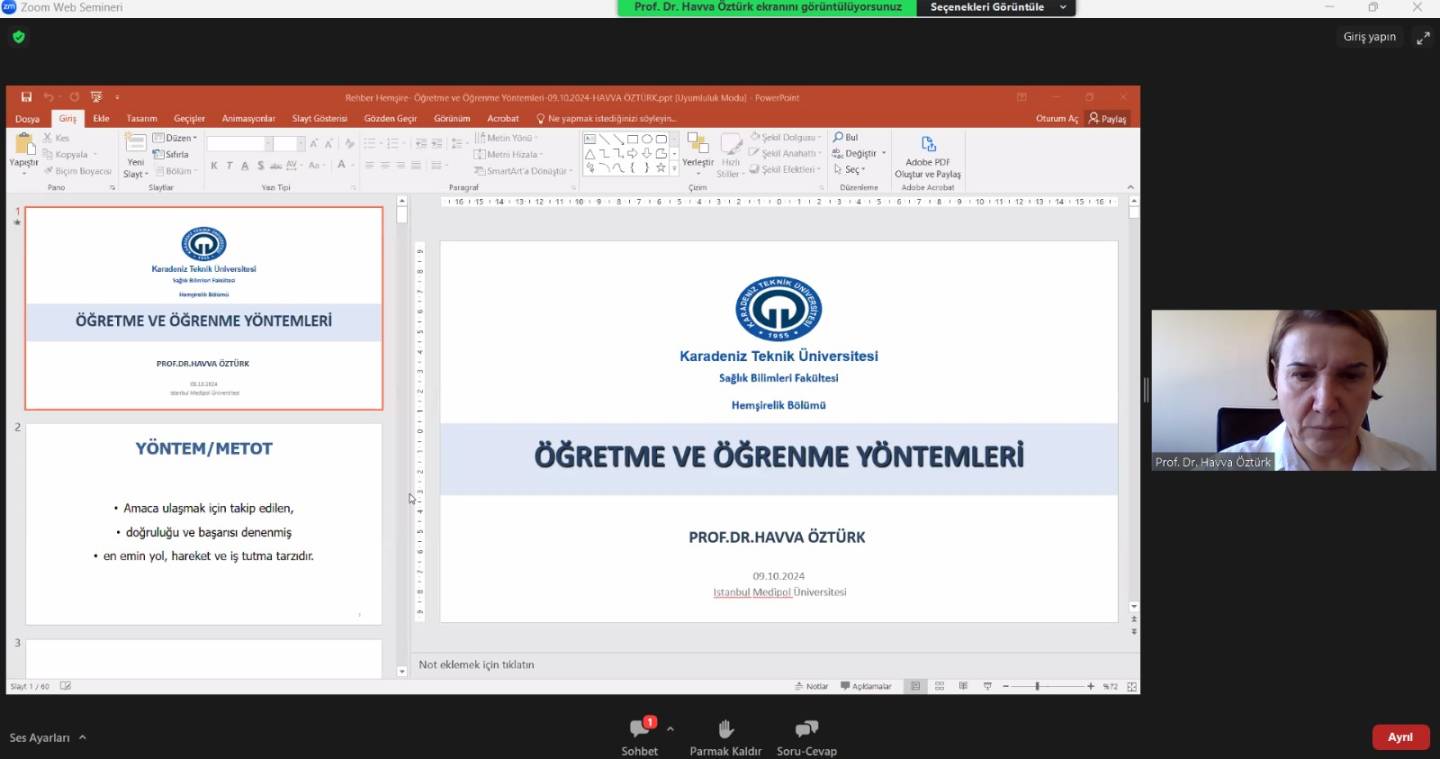Image resolution: width=1440 pixels, height=759 pixels.
Task: Fit slide to window icon
Action: pyautogui.click(x=1132, y=686)
